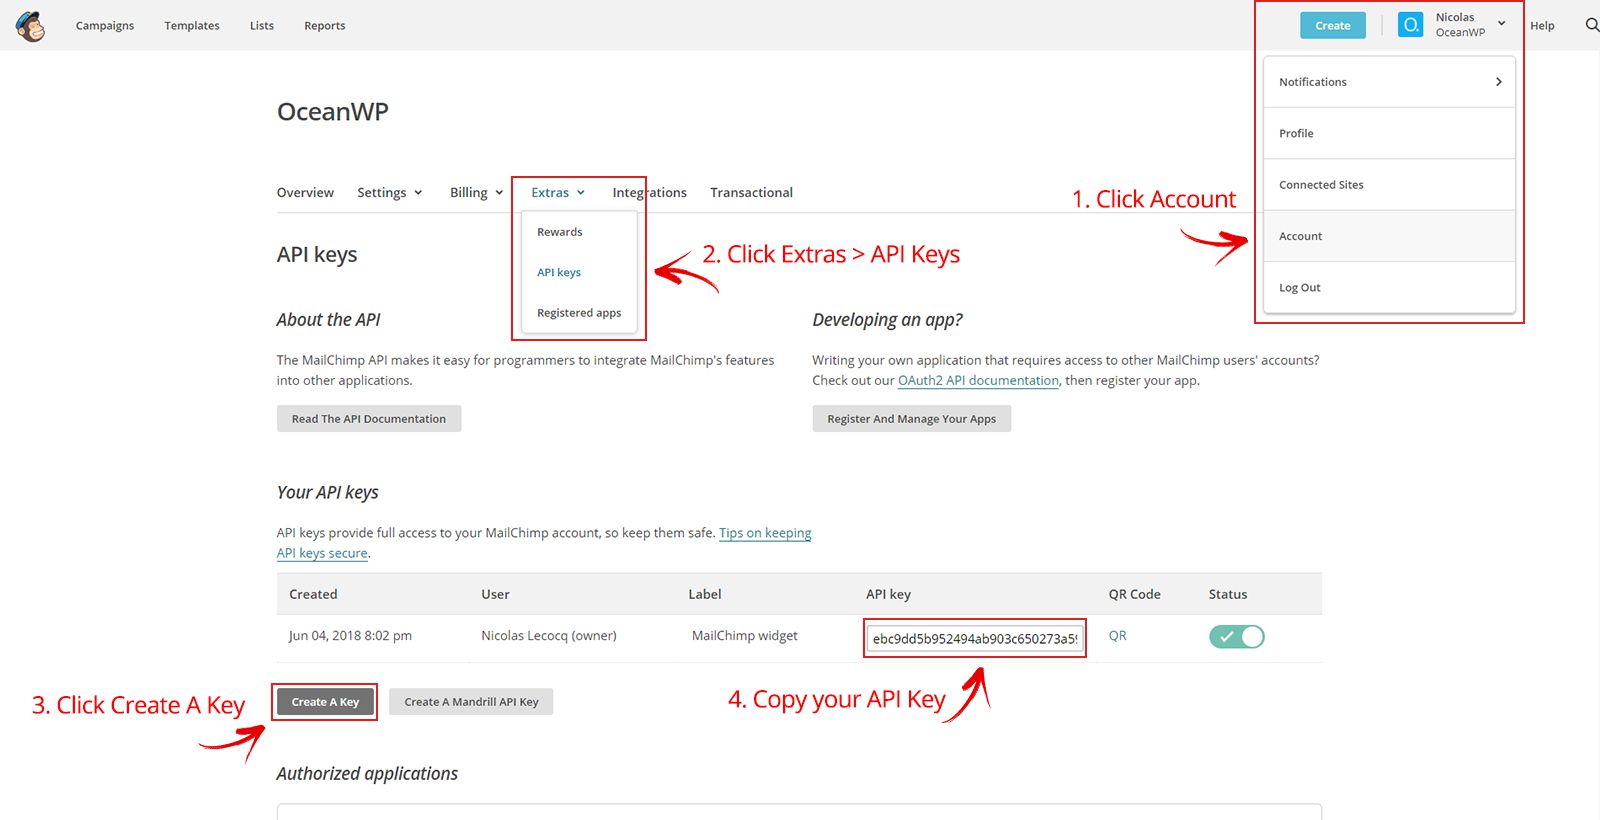
Task: Click the User column header
Action: (x=495, y=594)
